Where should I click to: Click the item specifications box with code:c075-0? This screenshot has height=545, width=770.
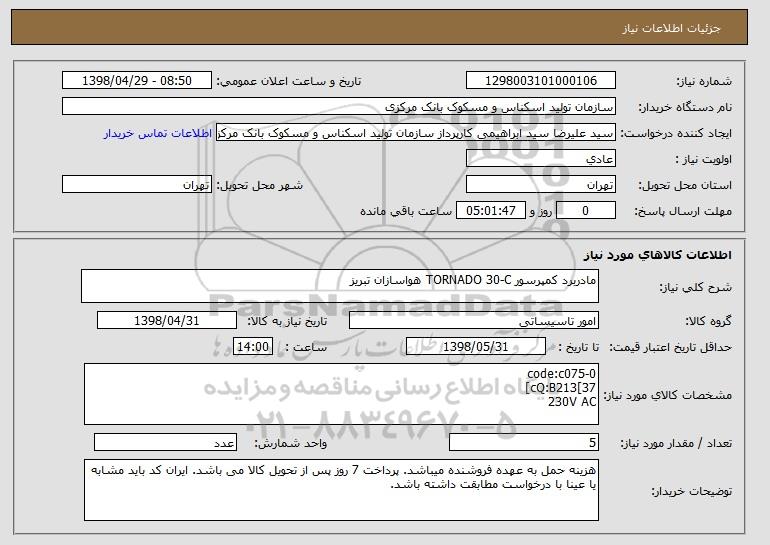pyautogui.click(x=341, y=394)
